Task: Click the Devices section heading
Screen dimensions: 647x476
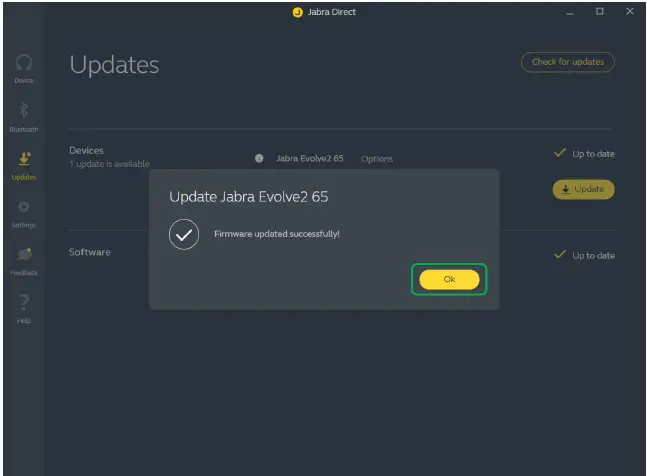Action: (86, 150)
